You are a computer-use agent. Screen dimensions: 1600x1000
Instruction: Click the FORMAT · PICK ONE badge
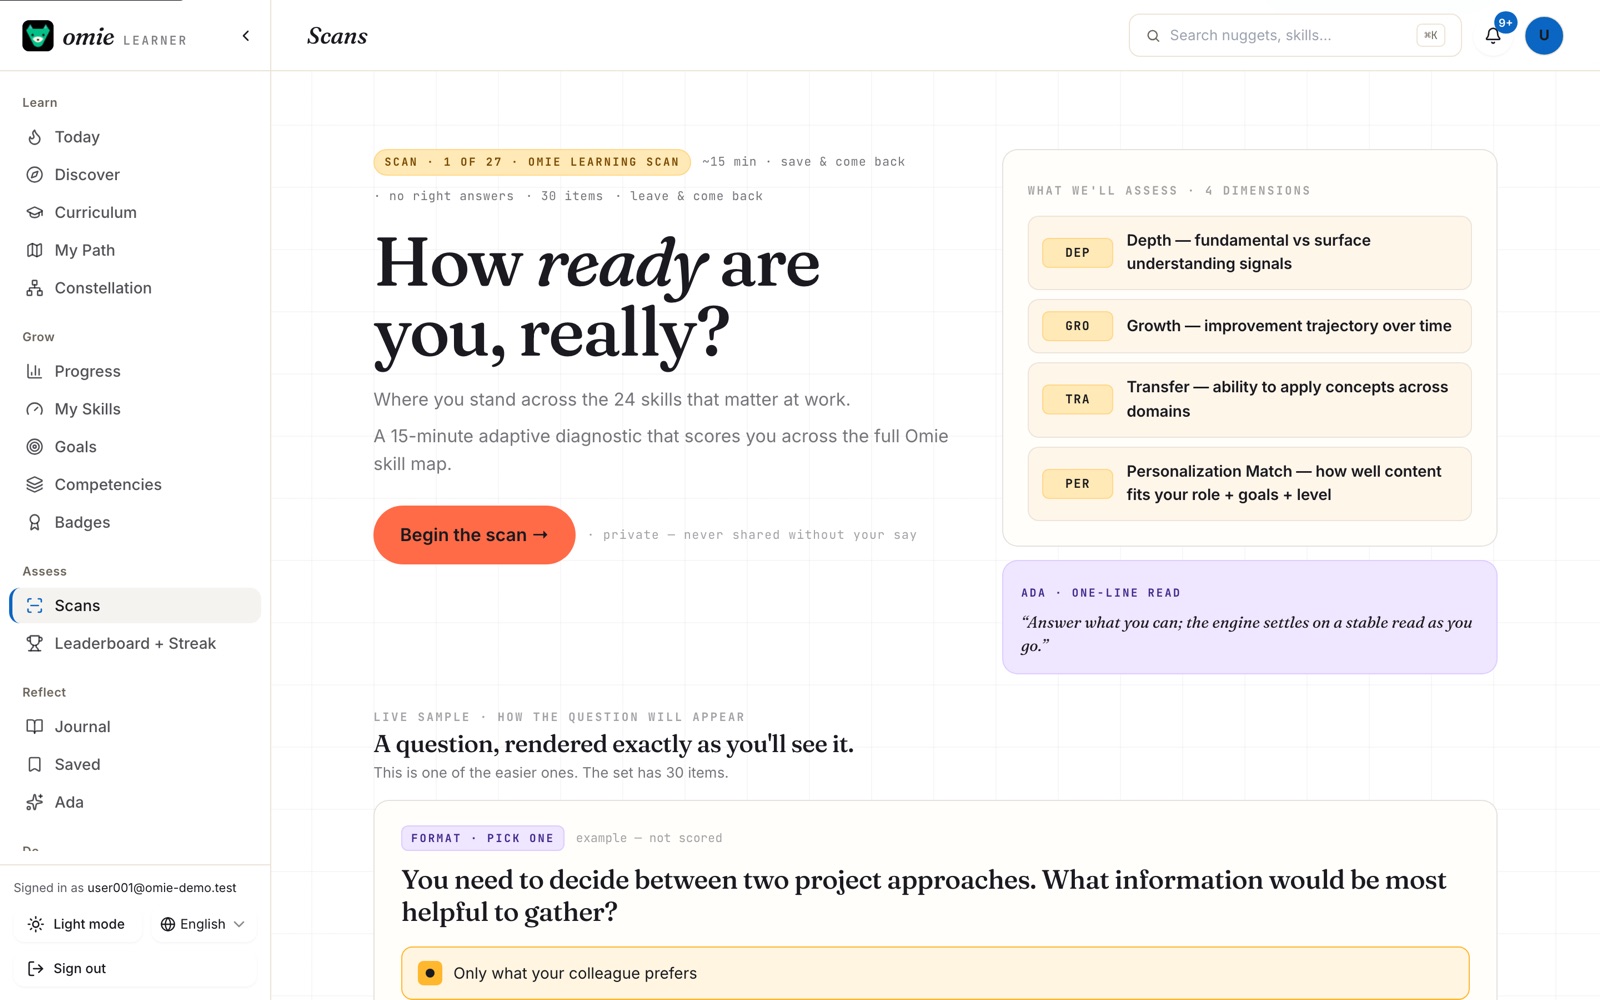(x=483, y=838)
